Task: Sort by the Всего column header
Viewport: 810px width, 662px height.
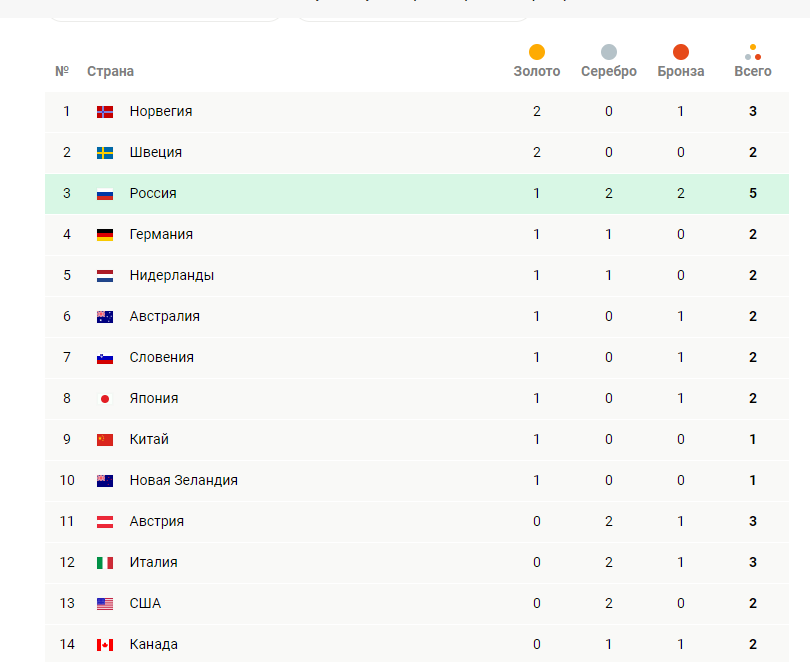Action: (x=753, y=72)
